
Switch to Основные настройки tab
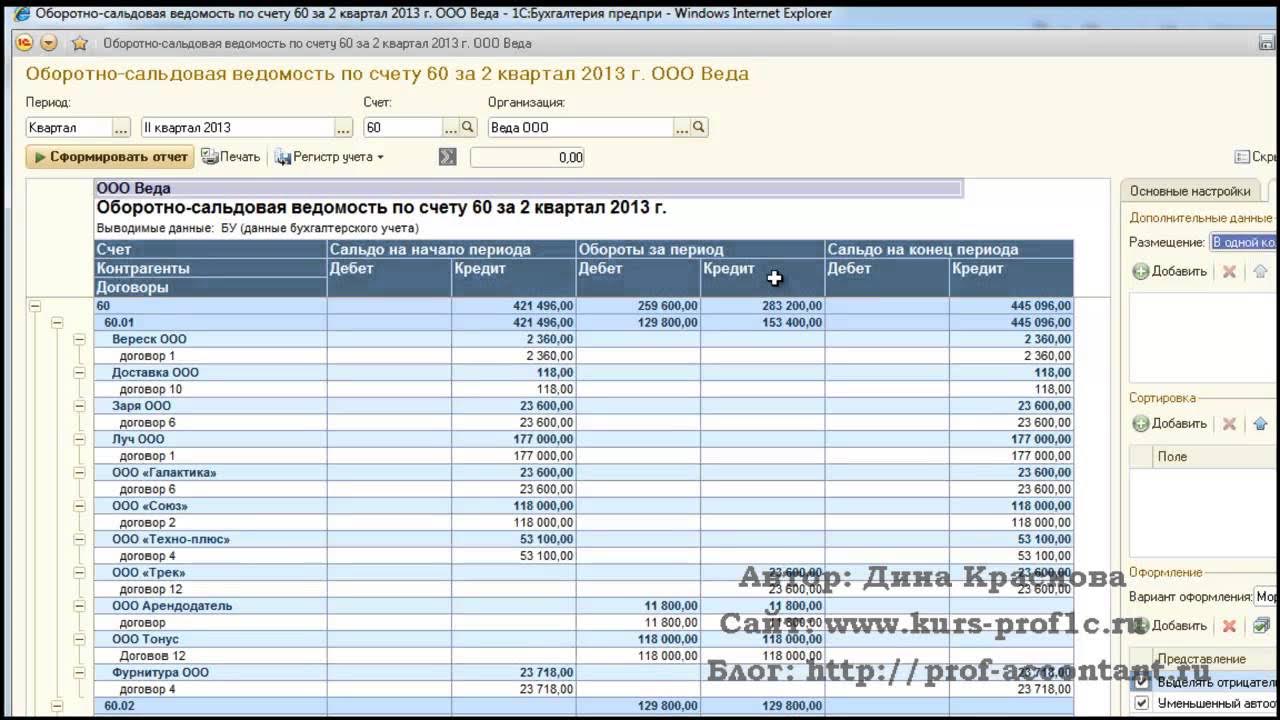click(1190, 191)
